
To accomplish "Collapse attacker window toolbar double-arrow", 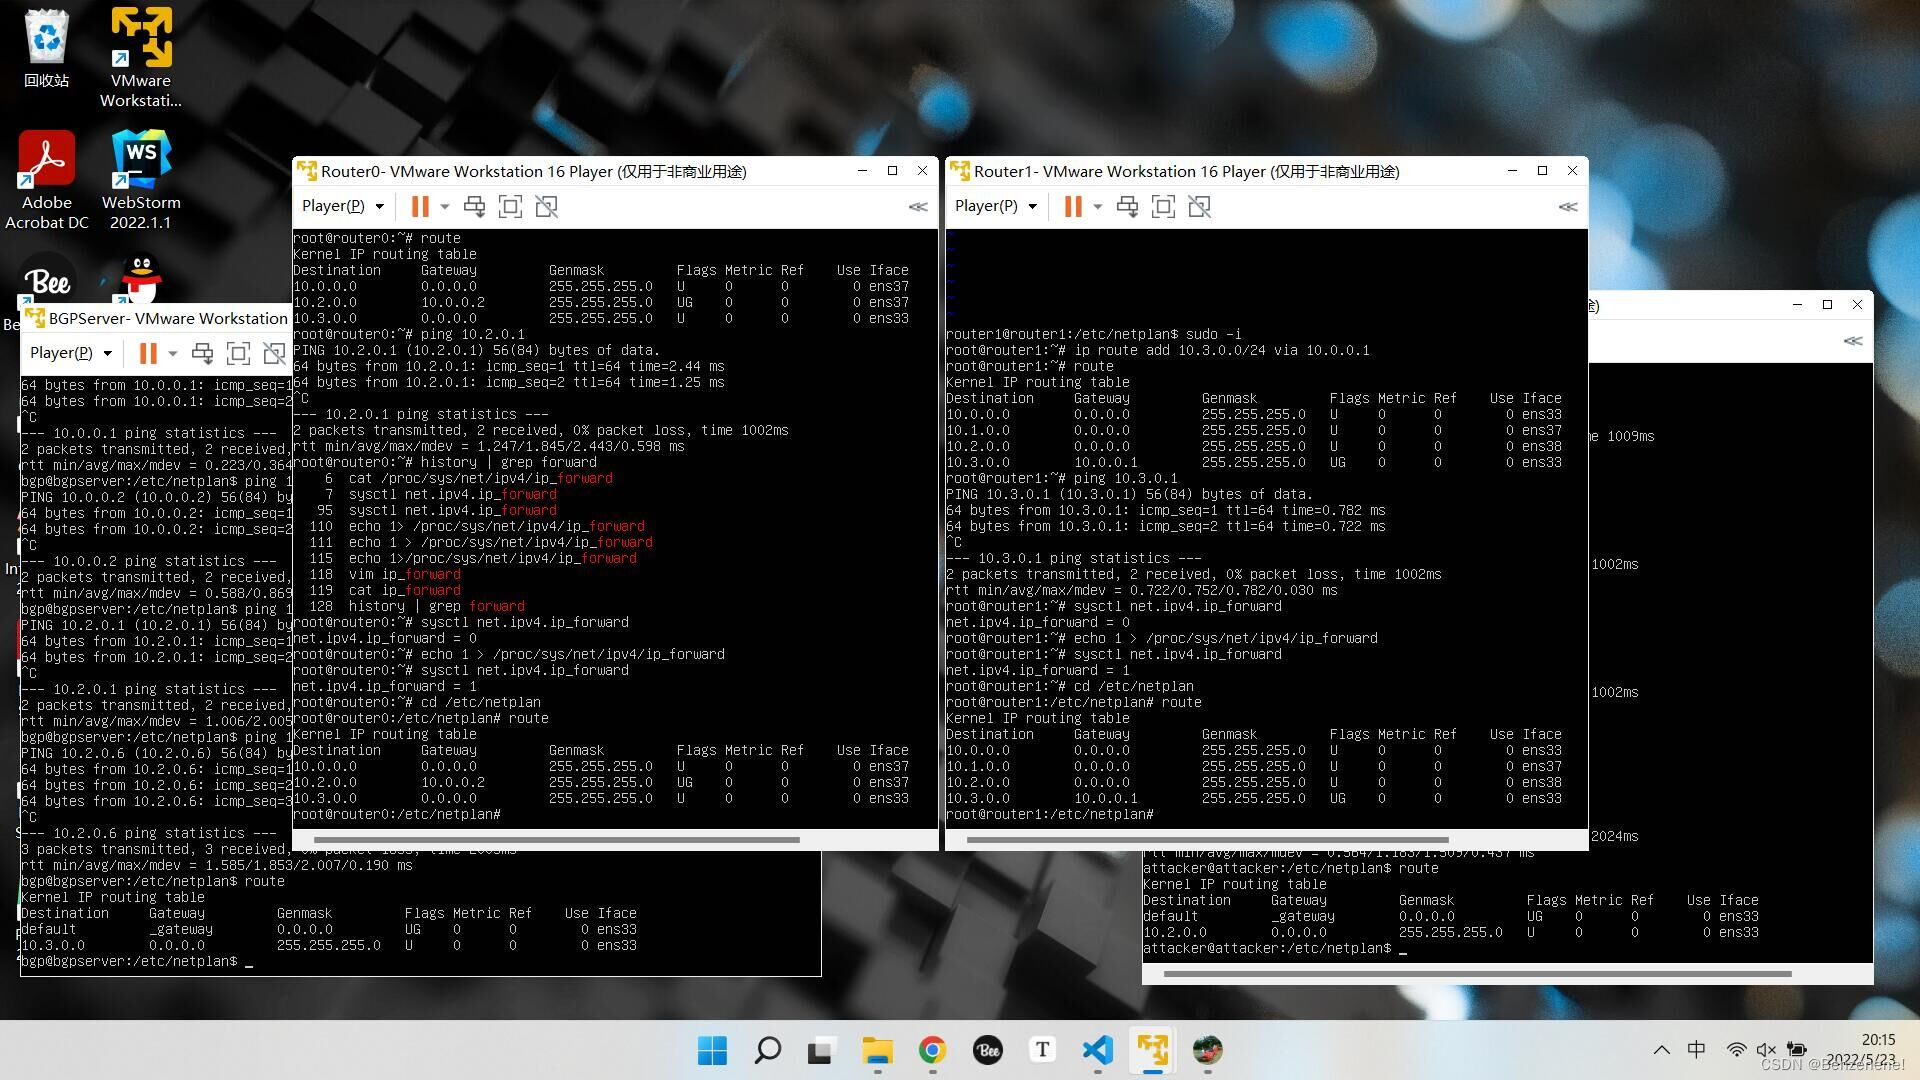I will pos(1853,341).
